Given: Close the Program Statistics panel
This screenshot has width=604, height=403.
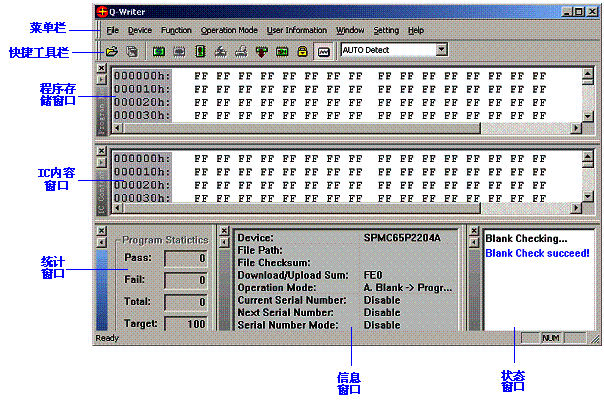Looking at the screenshot, I should pos(100,230).
